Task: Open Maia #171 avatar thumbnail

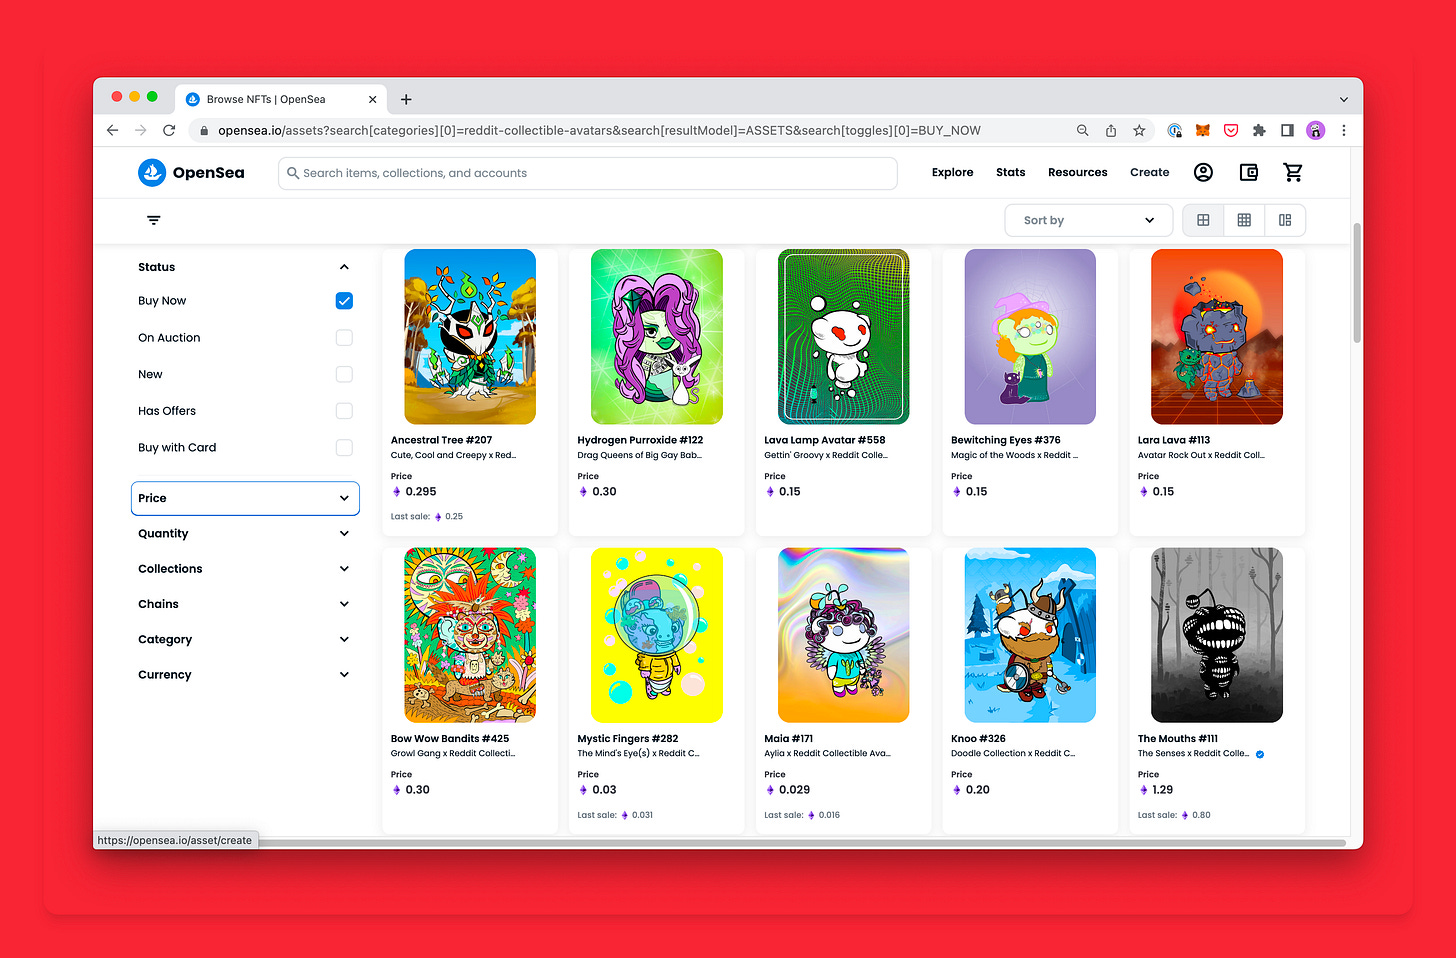Action: click(843, 635)
